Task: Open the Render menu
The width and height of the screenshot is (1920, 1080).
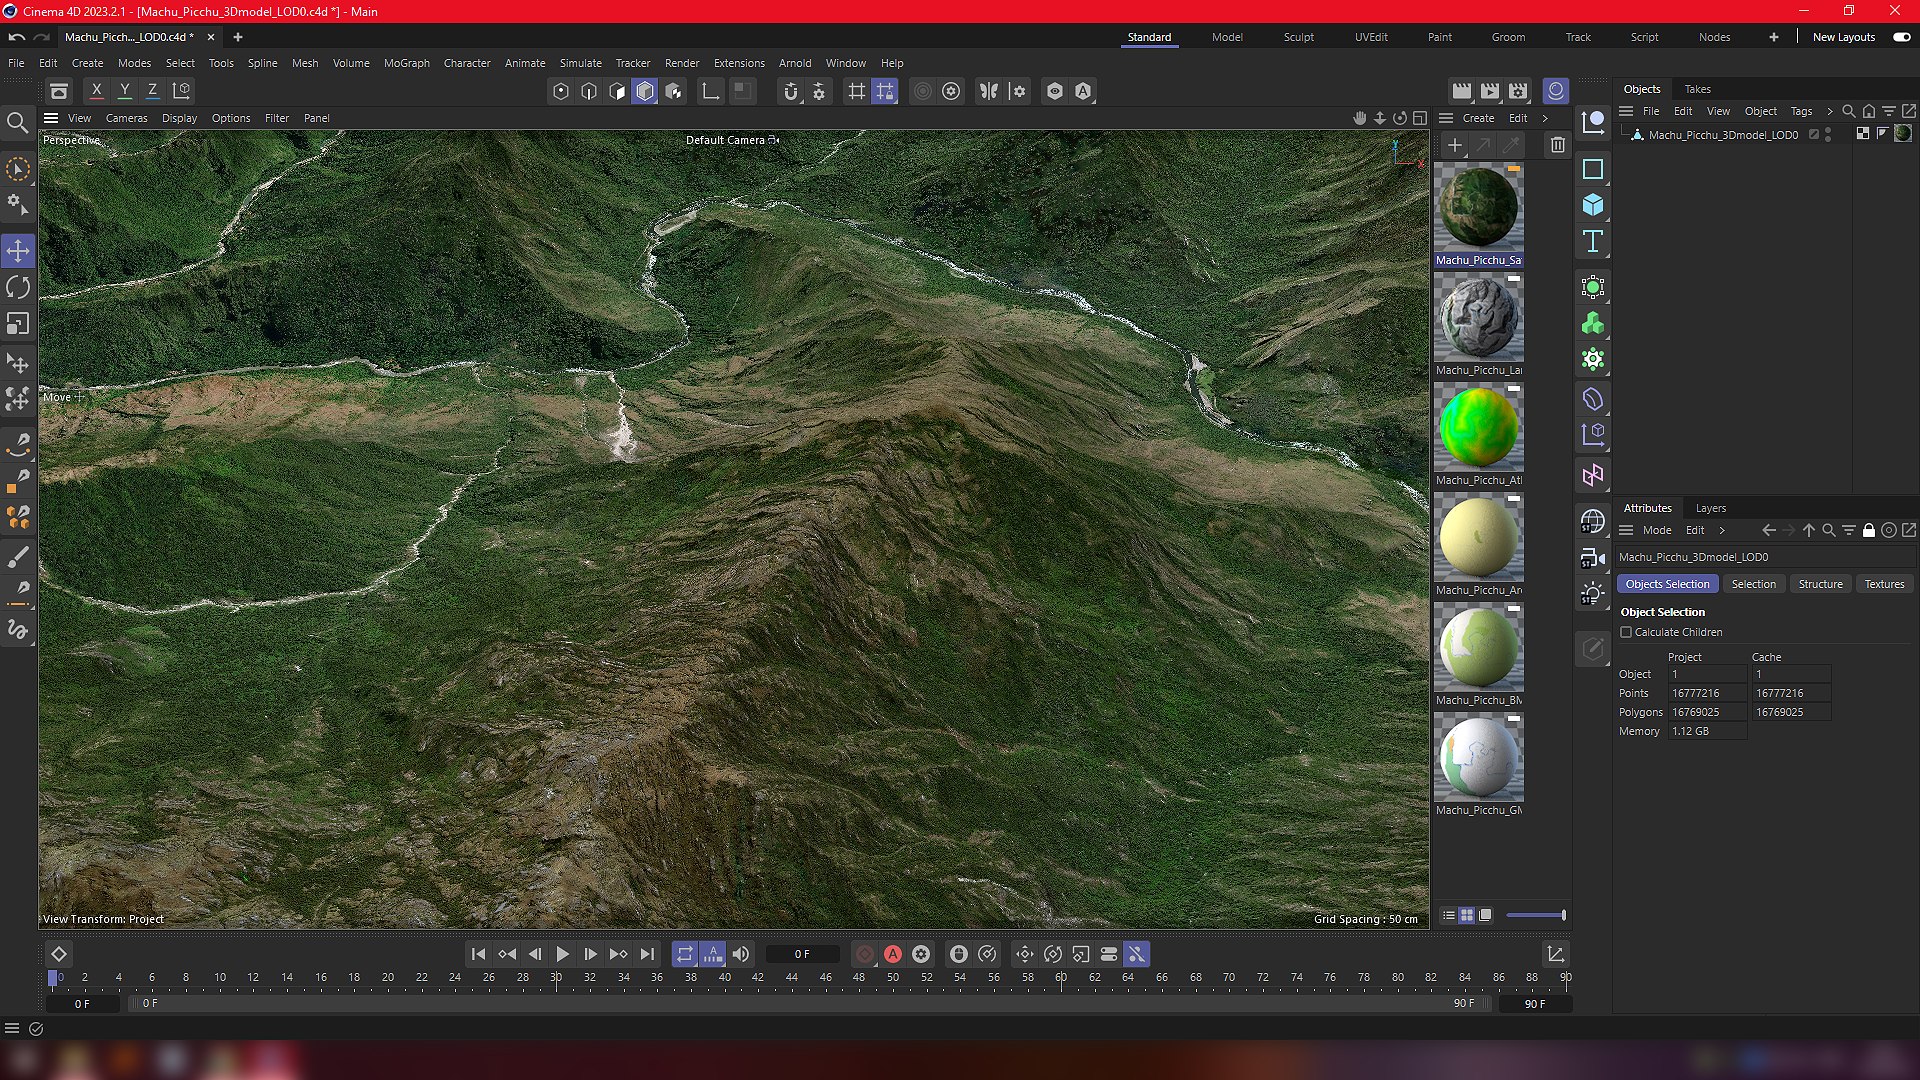Action: tap(682, 63)
